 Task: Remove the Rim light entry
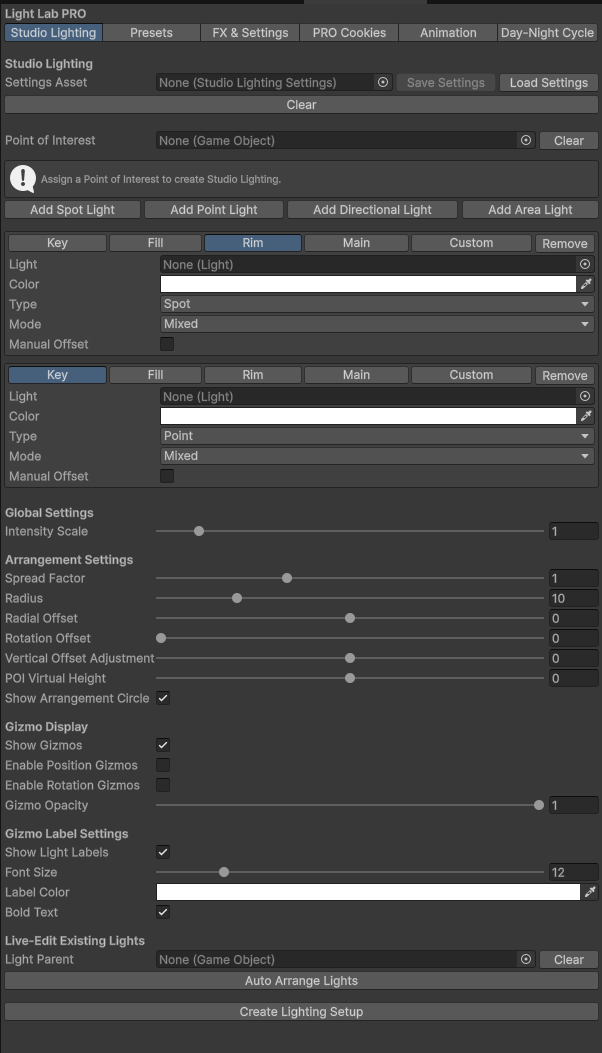tap(564, 243)
